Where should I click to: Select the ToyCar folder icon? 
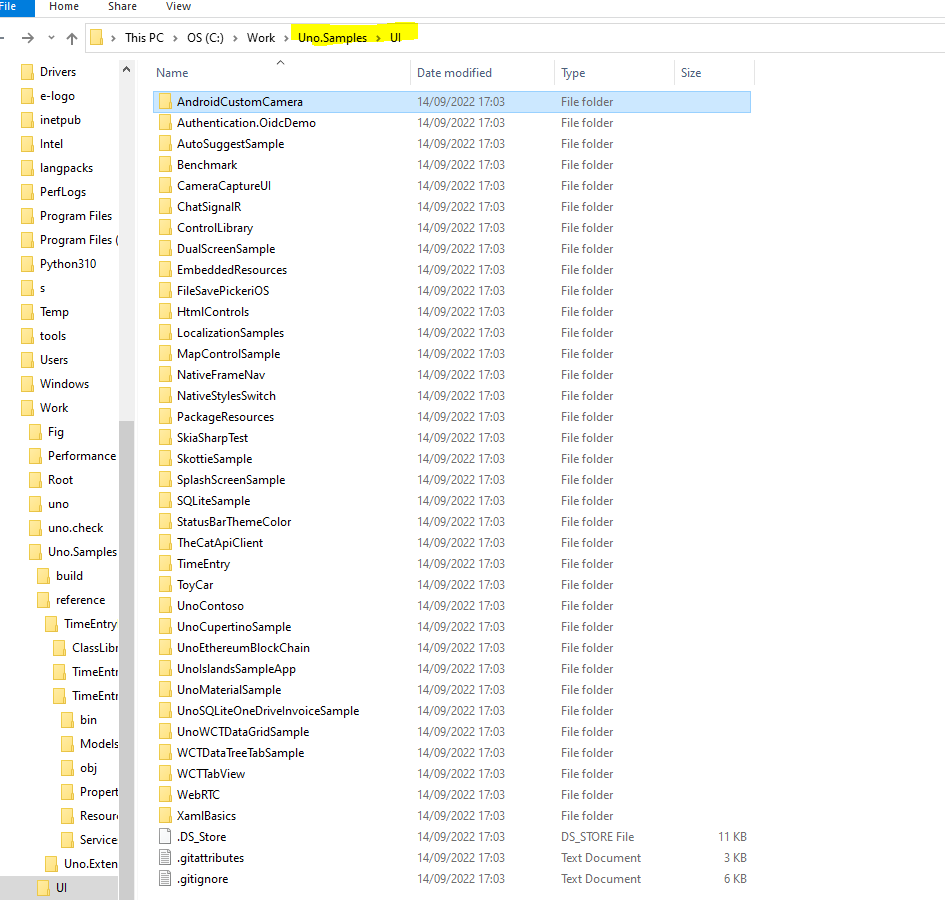click(x=165, y=585)
